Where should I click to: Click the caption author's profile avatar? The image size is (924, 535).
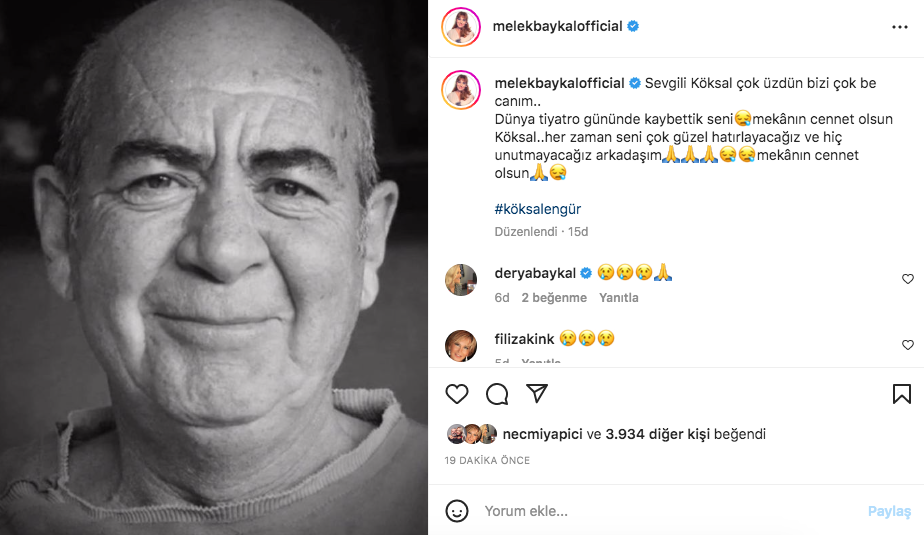click(461, 90)
